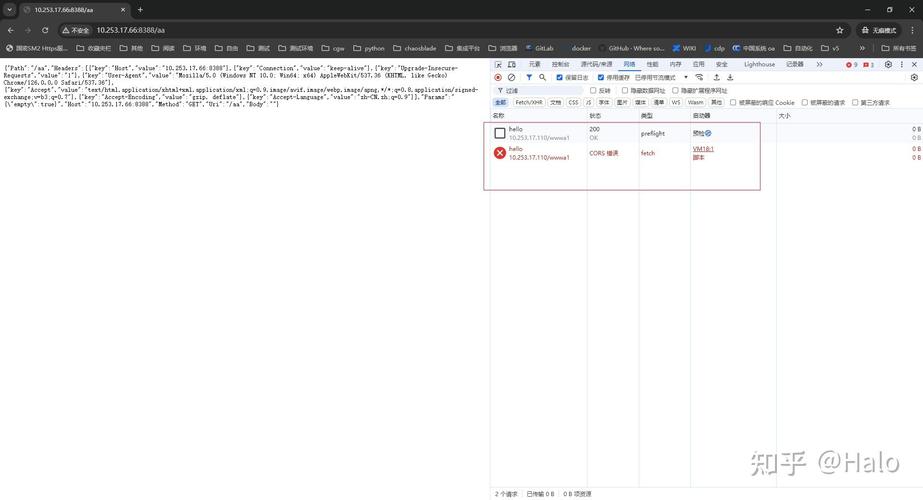Click the red error count badge
923x500 pixels.
851,64
